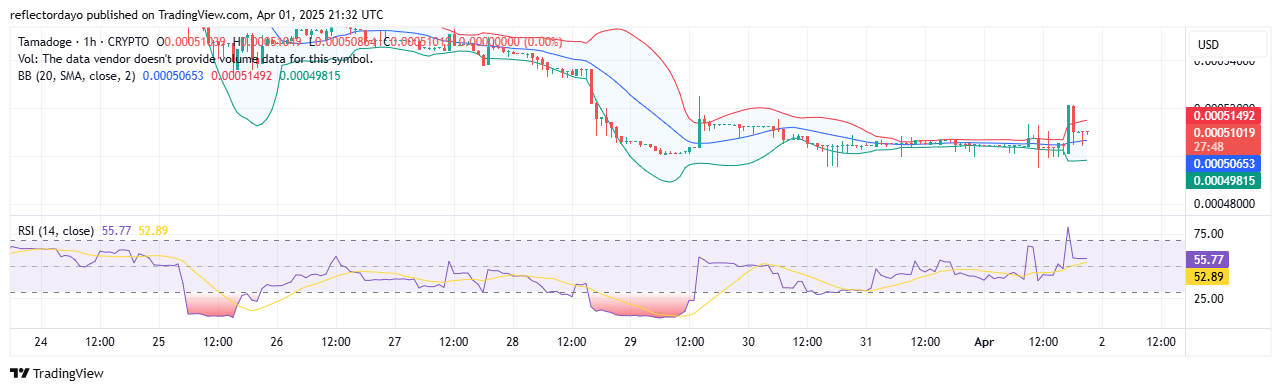Click the 28 date on time axis
Screen dimensions: 1281x391
(x=513, y=342)
